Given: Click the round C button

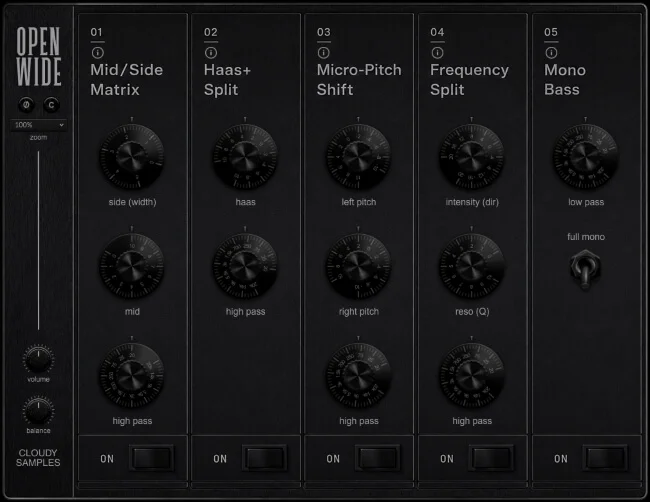Looking at the screenshot, I should (51, 105).
